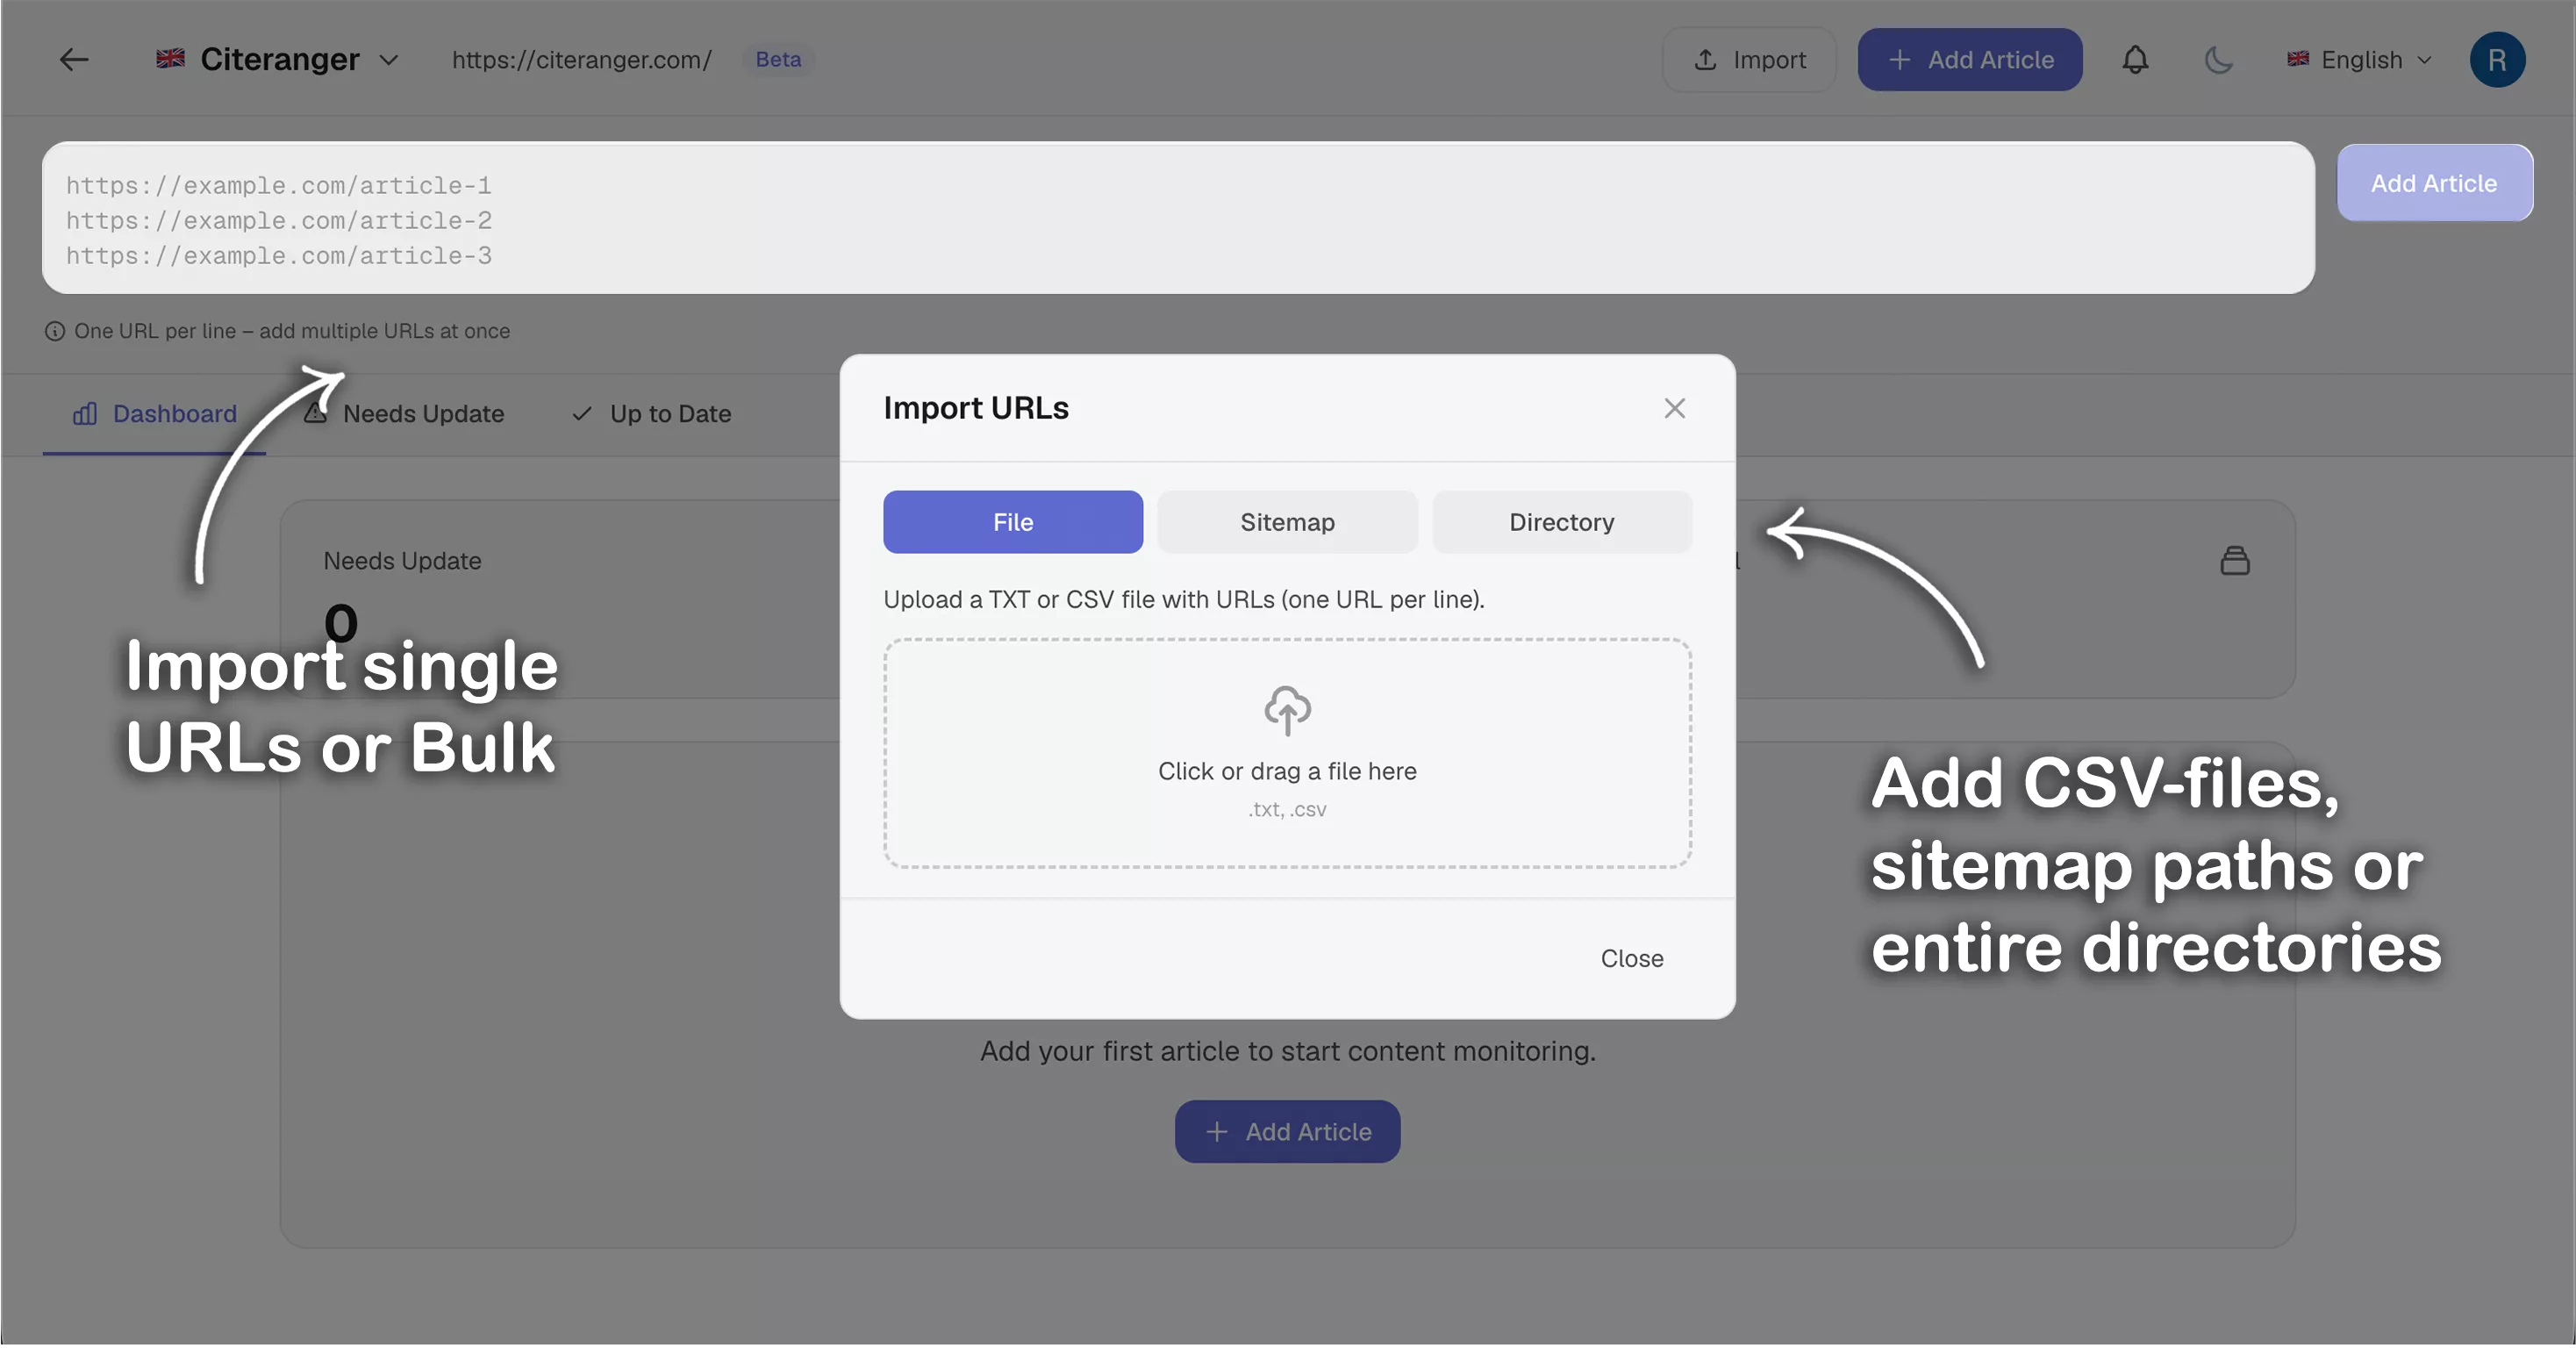This screenshot has height=1348, width=2576.
Task: Click 'Add your first article' message
Action: coord(1287,1051)
